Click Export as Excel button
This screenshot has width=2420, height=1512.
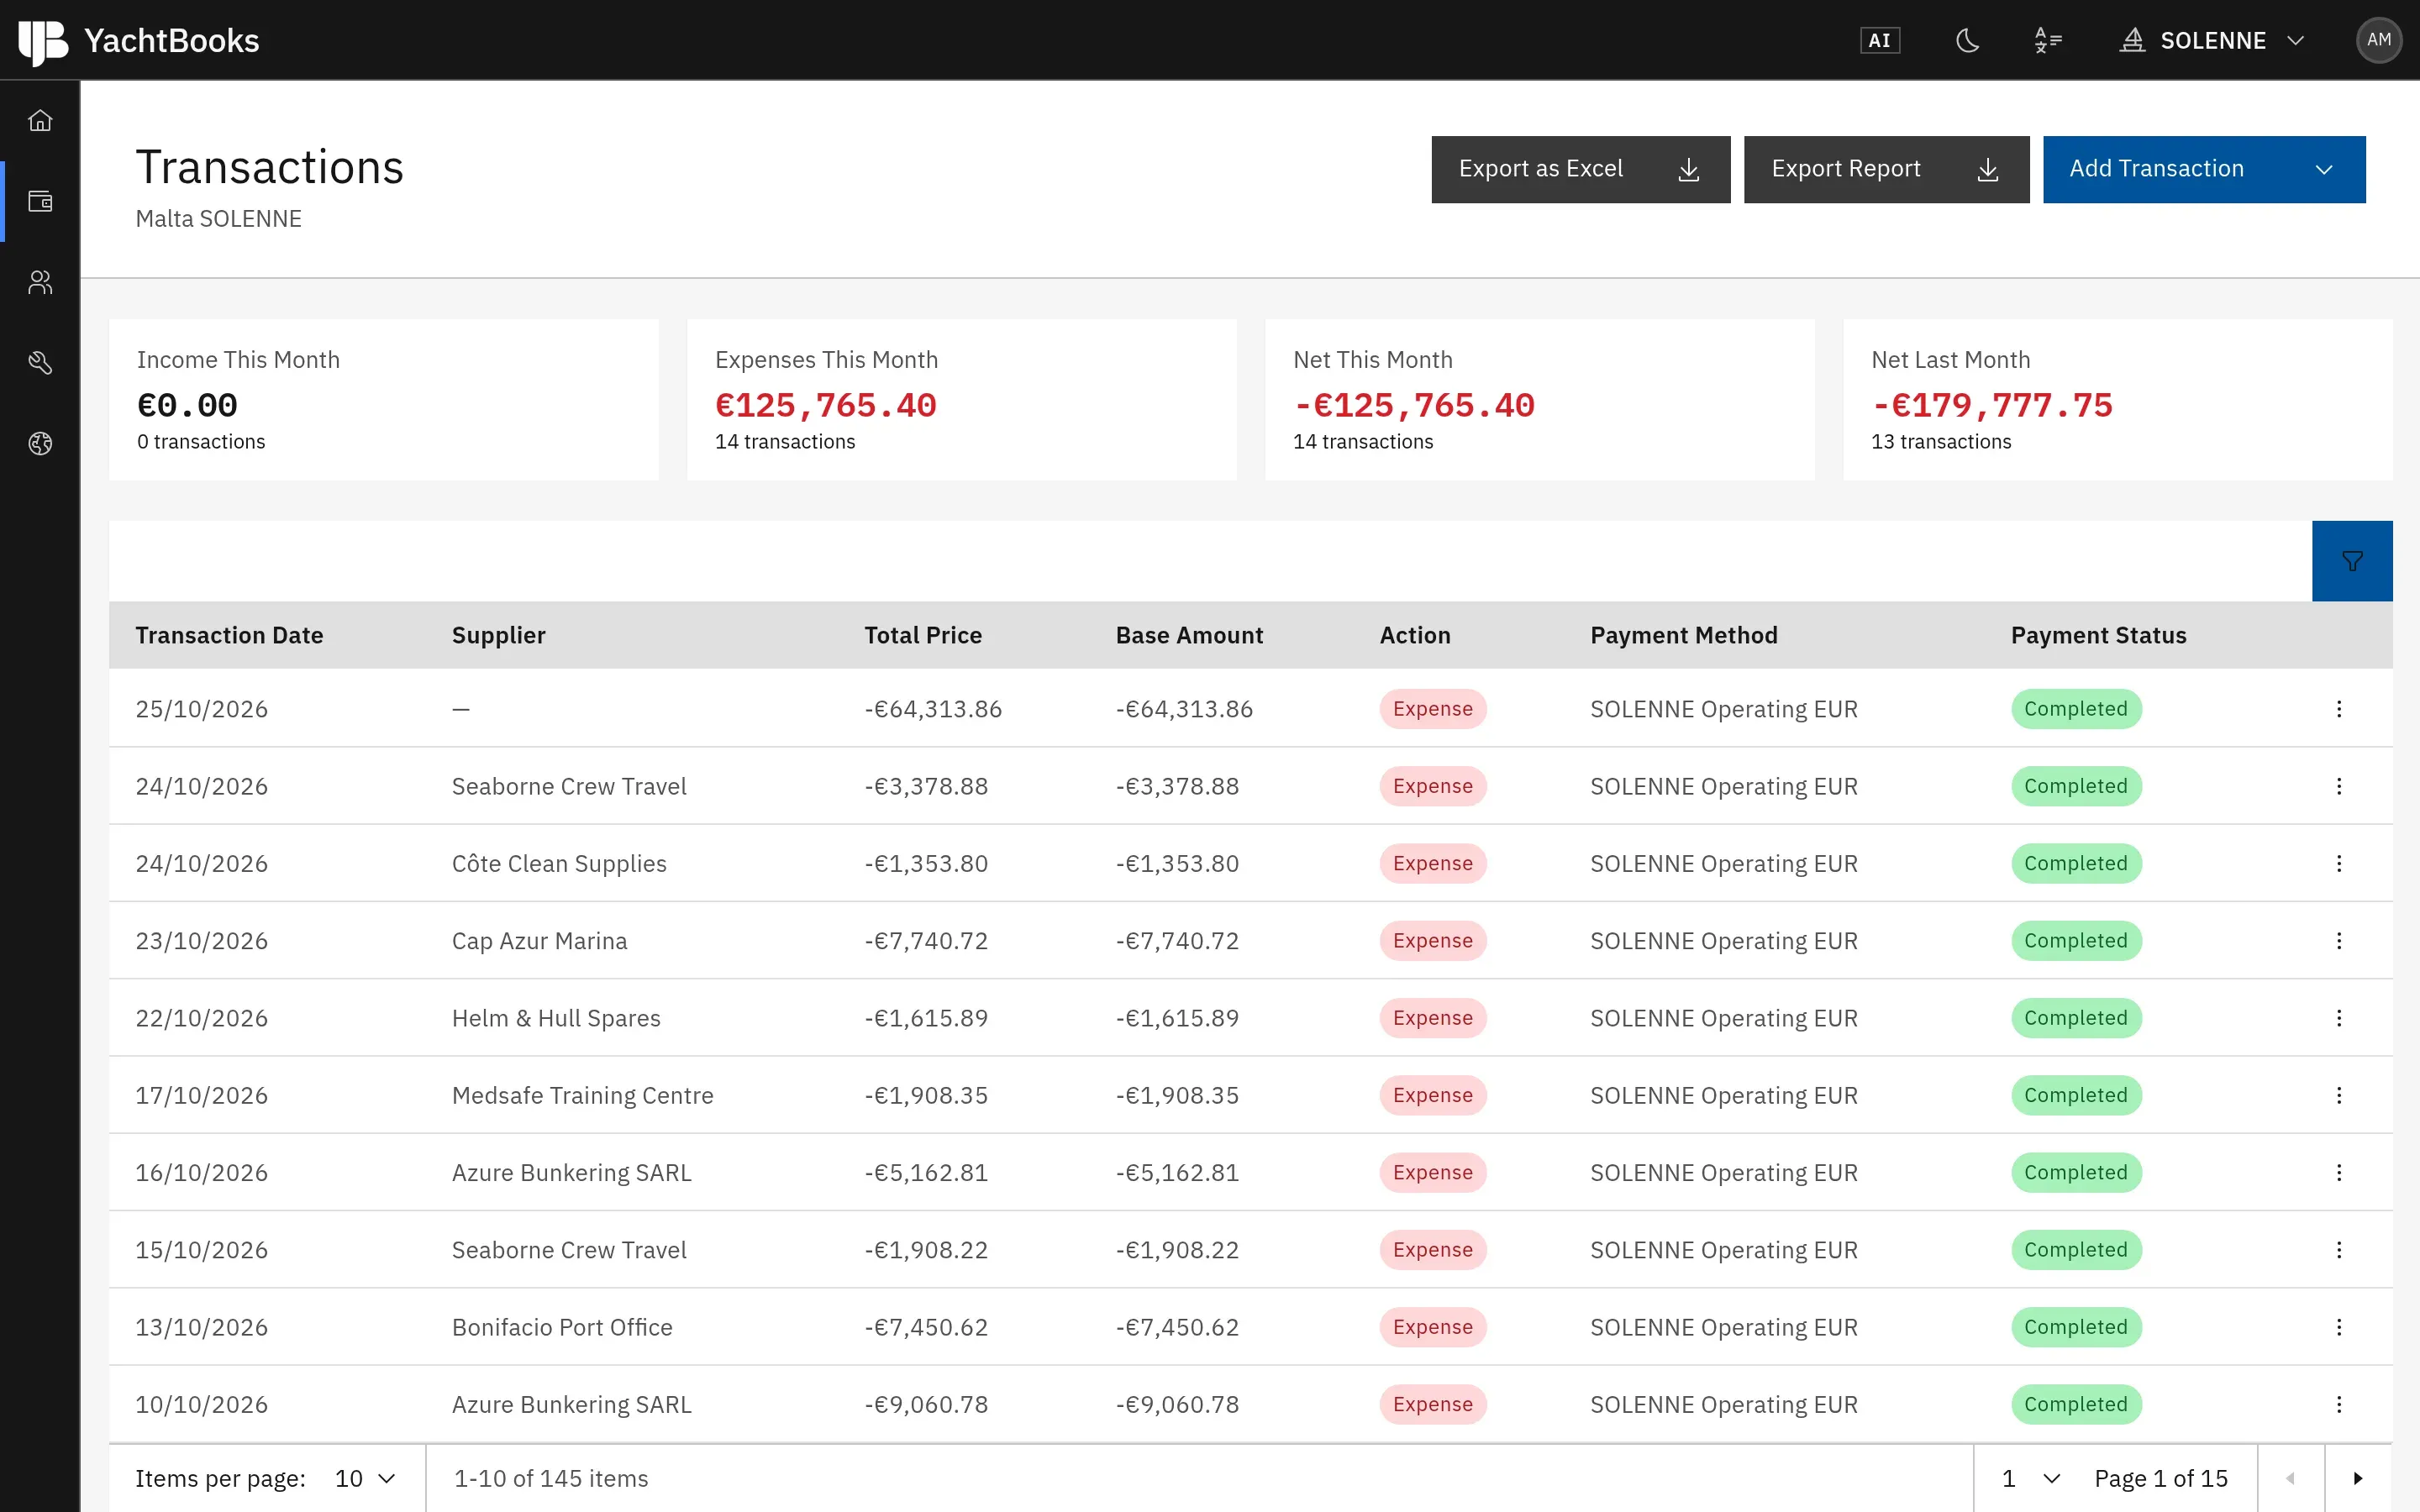(x=1580, y=169)
